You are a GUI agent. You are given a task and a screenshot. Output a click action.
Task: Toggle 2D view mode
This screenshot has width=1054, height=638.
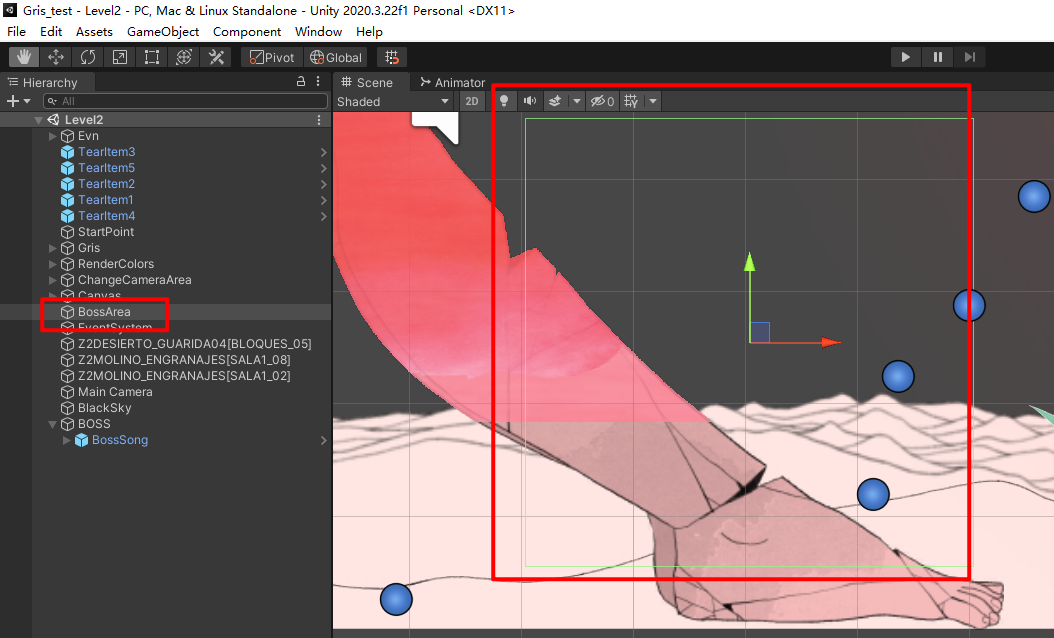pyautogui.click(x=472, y=102)
